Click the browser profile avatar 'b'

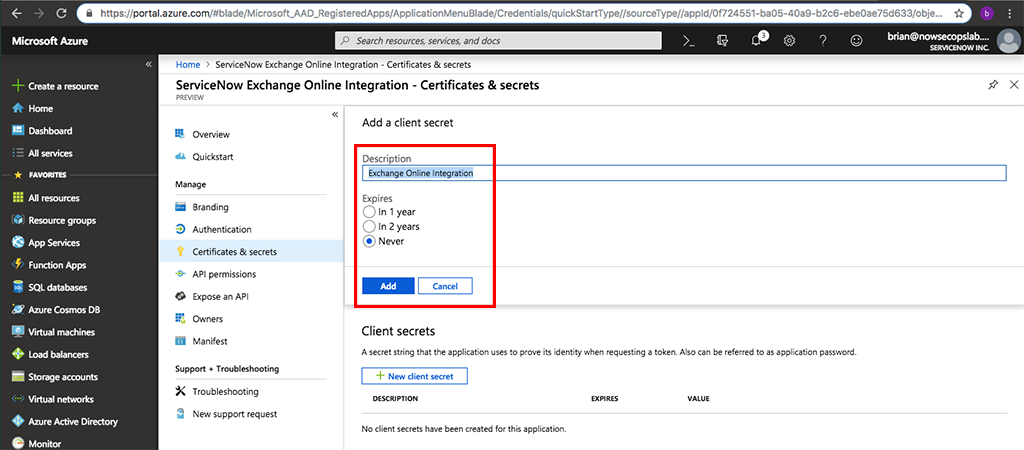click(986, 13)
